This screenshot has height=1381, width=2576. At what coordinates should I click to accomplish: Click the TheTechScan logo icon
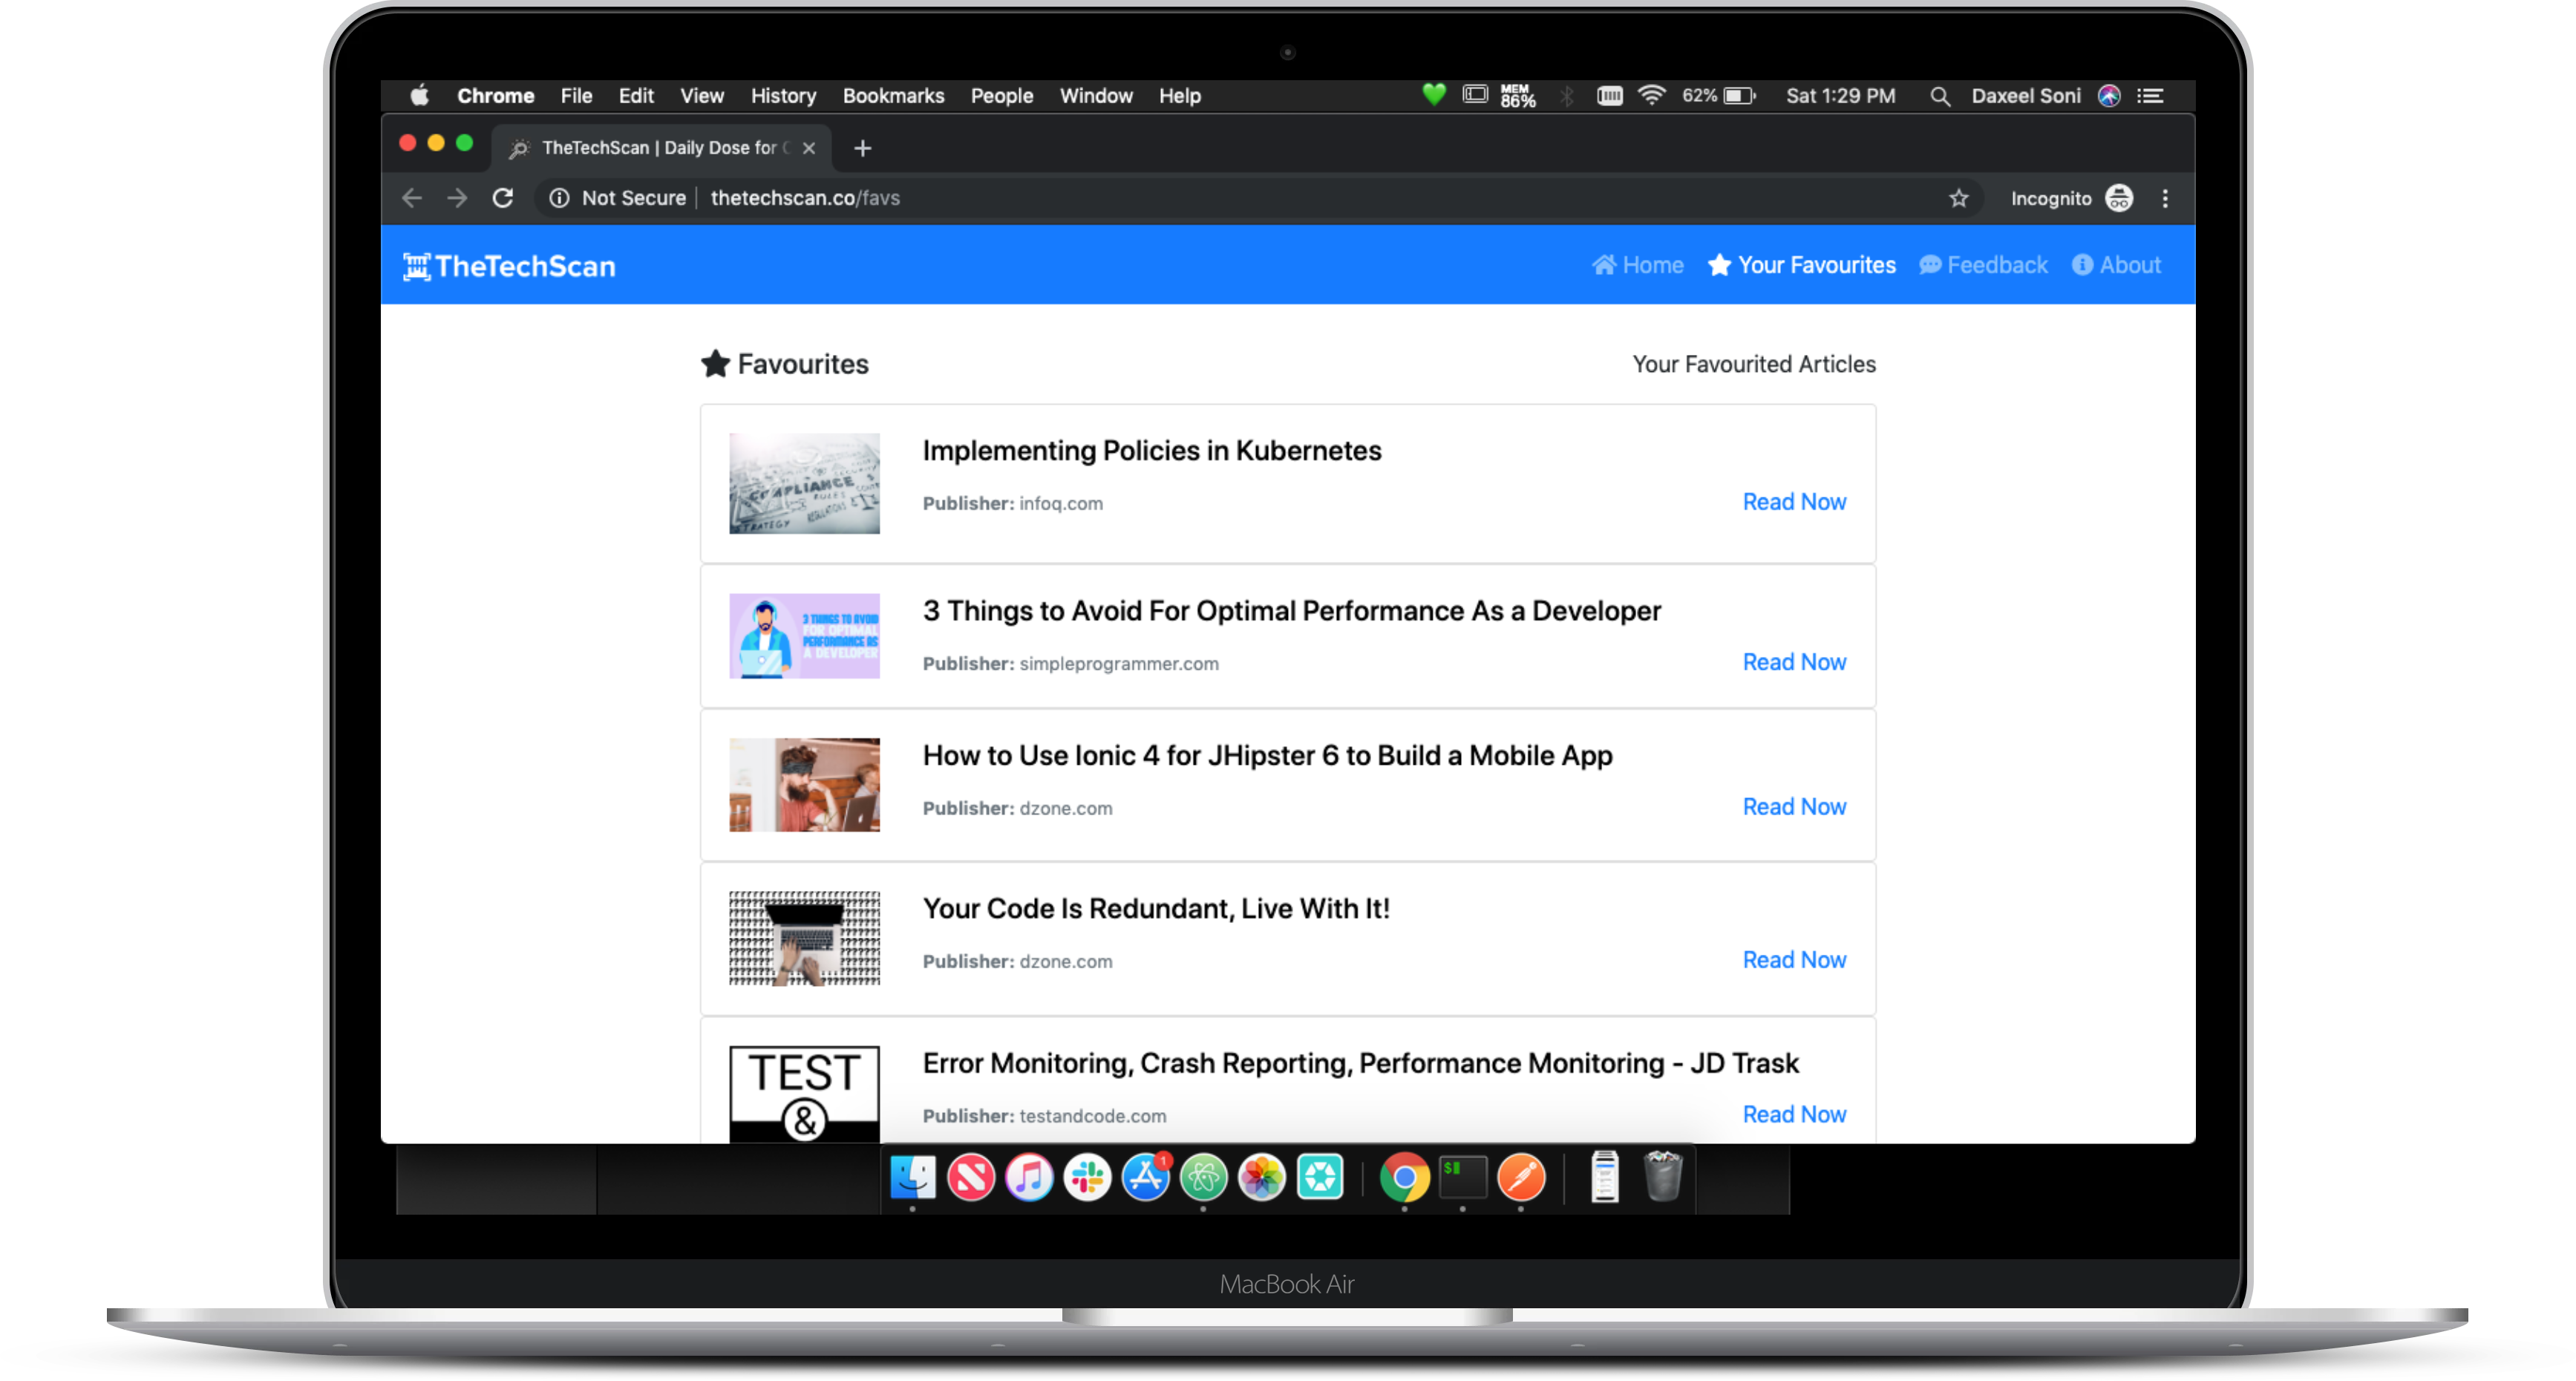417,265
